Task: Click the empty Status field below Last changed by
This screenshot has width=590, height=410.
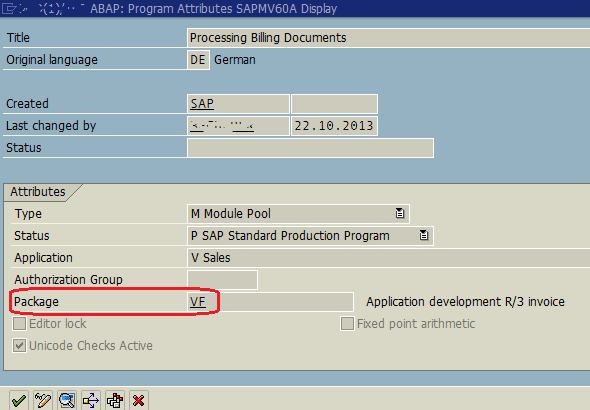Action: point(310,148)
